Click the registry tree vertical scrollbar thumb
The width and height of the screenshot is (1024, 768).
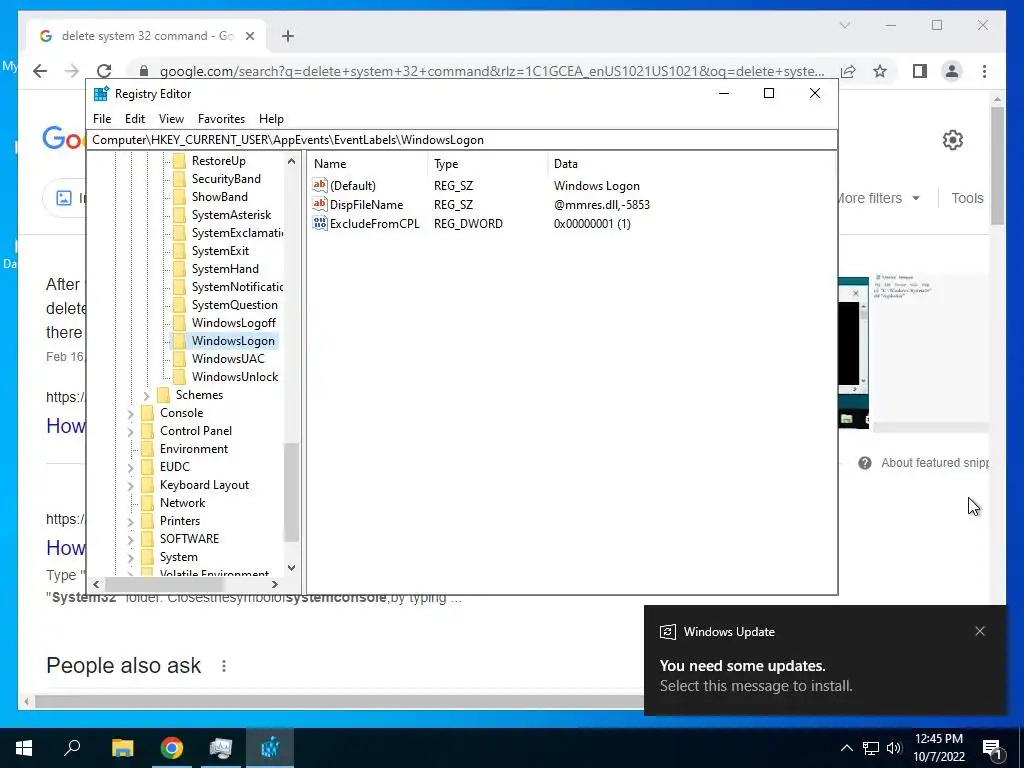291,492
